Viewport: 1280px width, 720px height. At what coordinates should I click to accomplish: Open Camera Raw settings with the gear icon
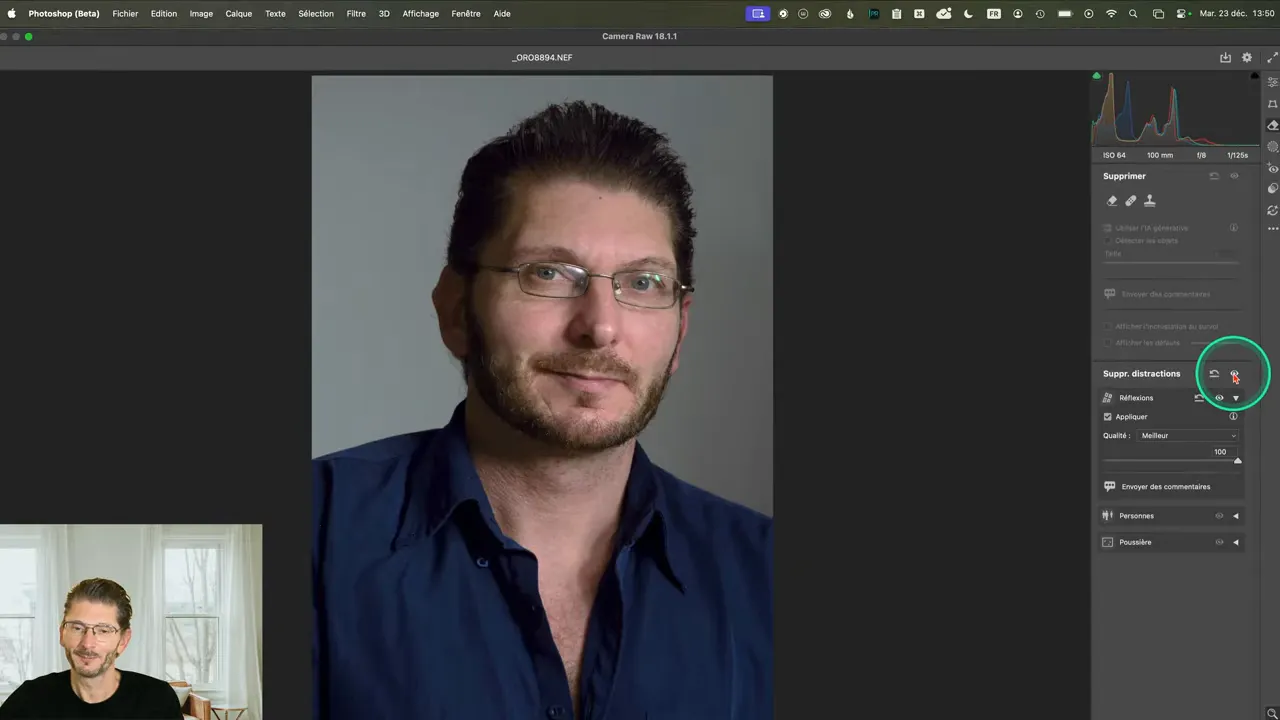click(x=1246, y=57)
